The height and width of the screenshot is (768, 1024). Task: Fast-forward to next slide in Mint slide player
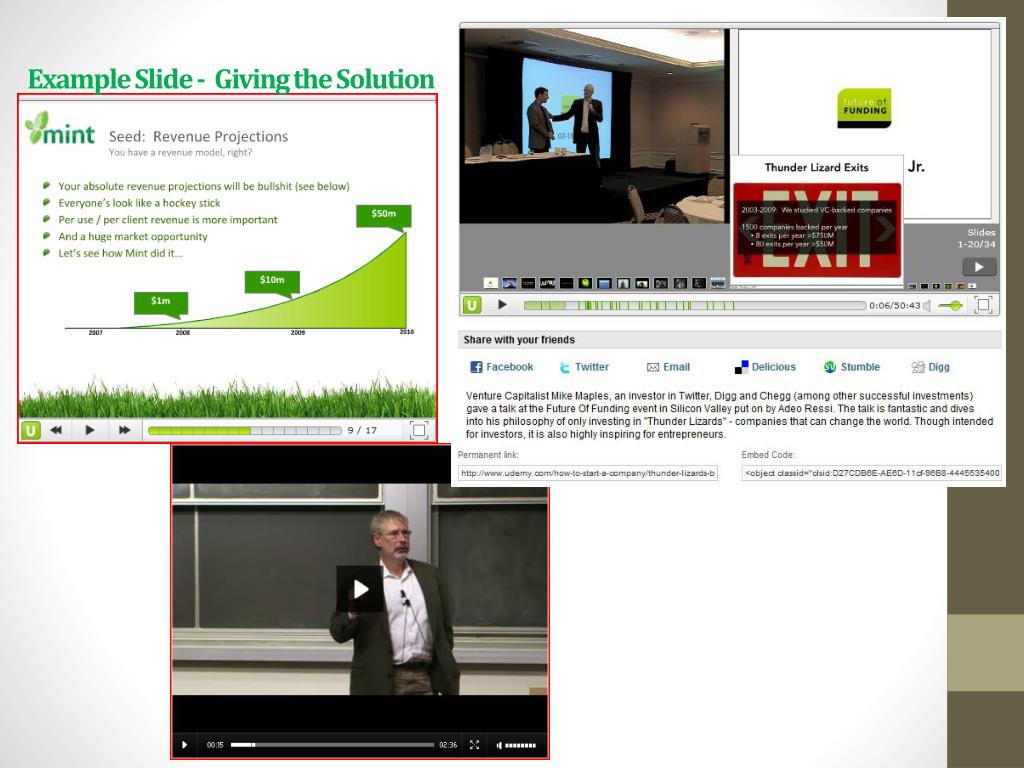pyautogui.click(x=124, y=430)
